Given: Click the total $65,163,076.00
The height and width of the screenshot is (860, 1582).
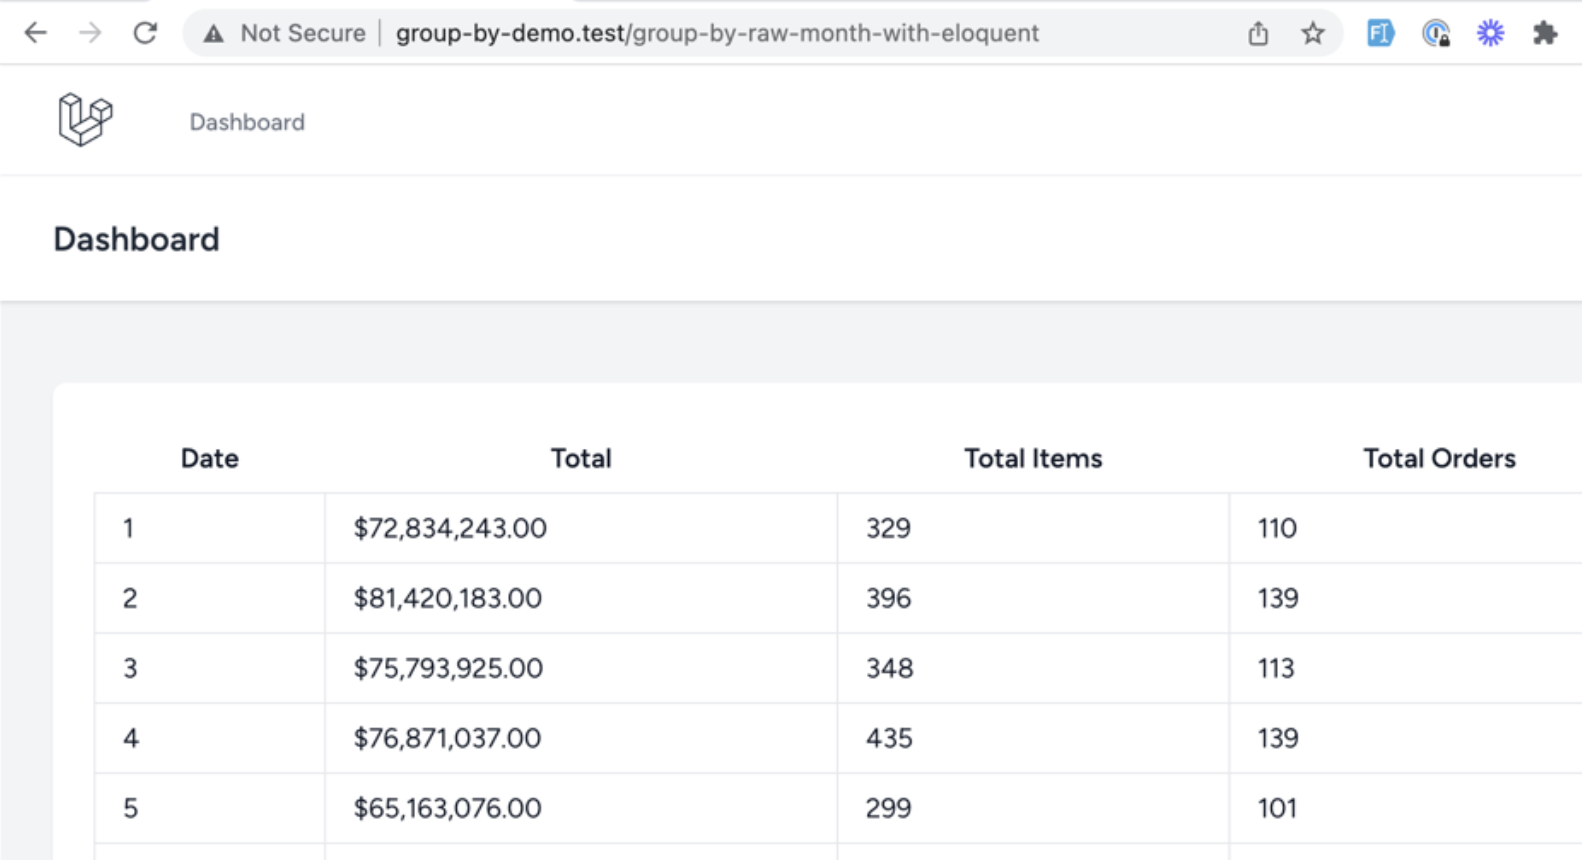Looking at the screenshot, I should (447, 808).
